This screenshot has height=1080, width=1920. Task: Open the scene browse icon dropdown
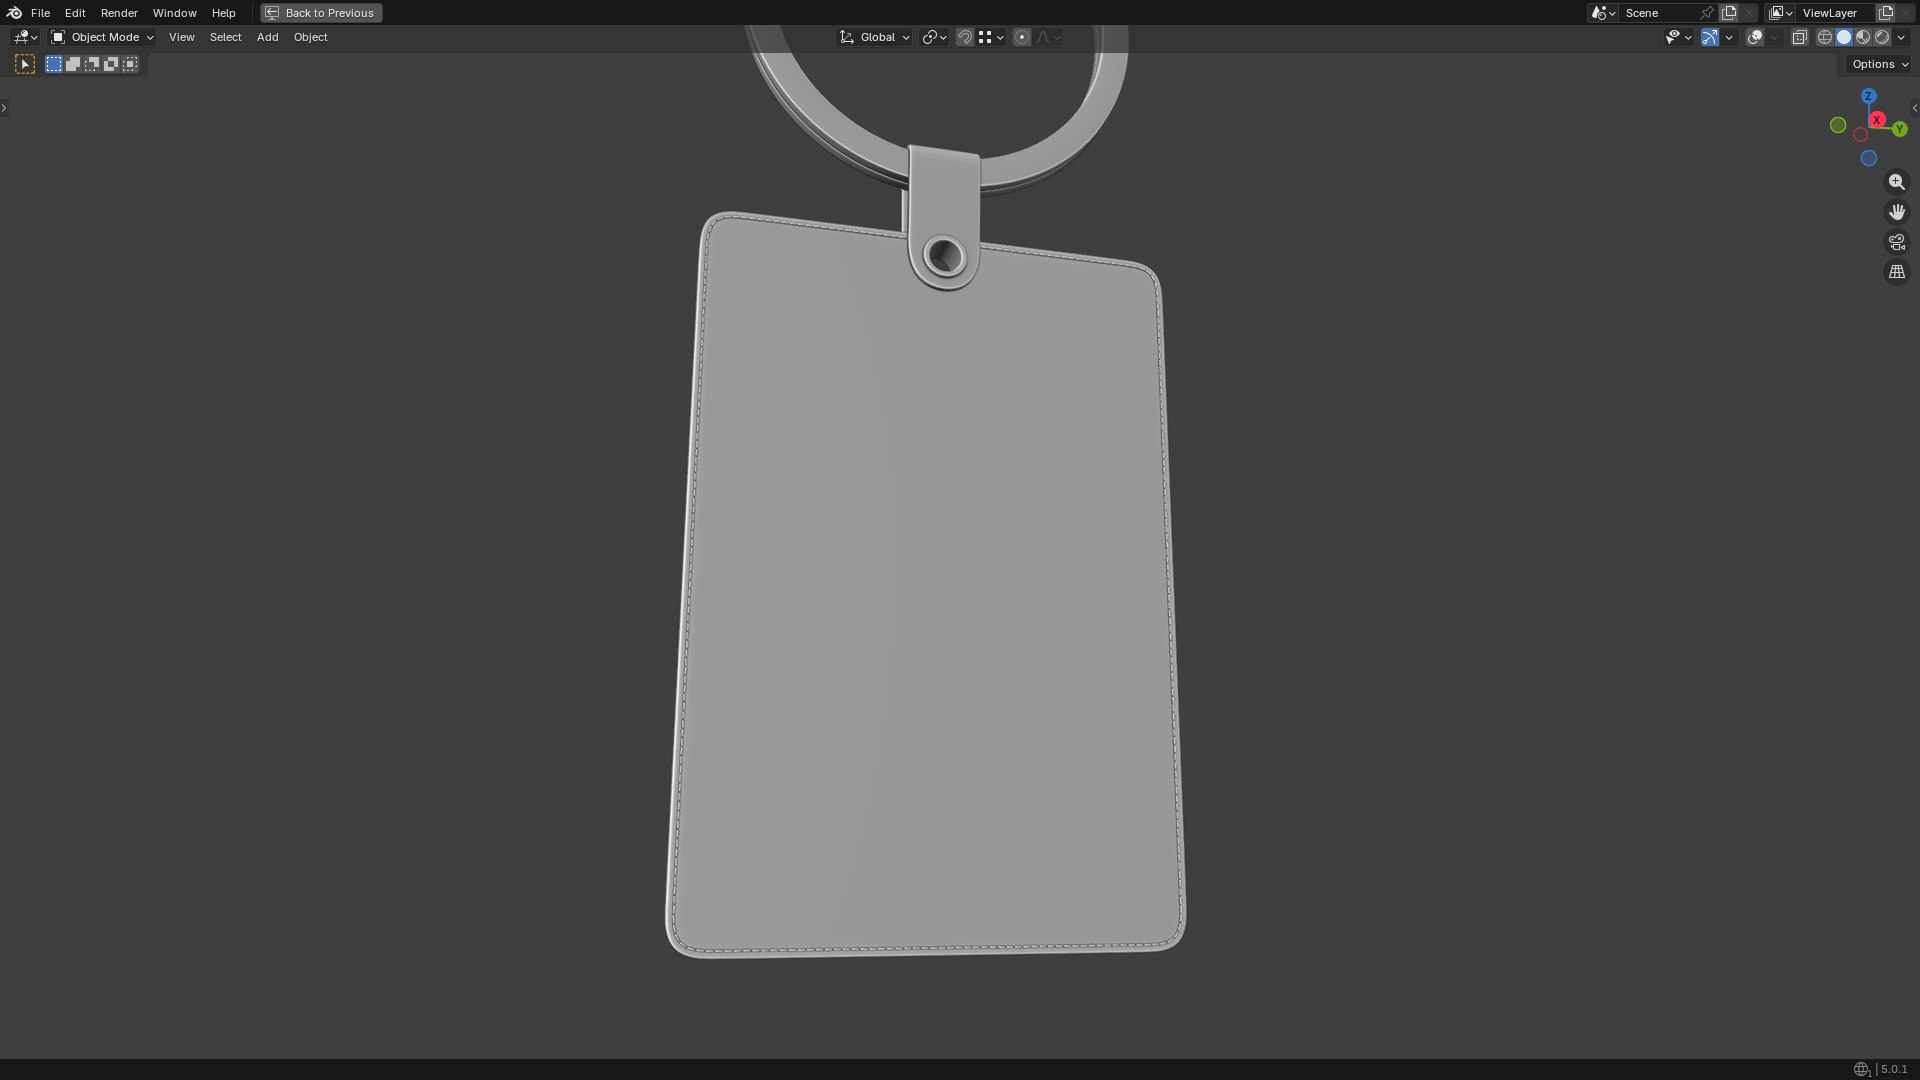(1603, 13)
